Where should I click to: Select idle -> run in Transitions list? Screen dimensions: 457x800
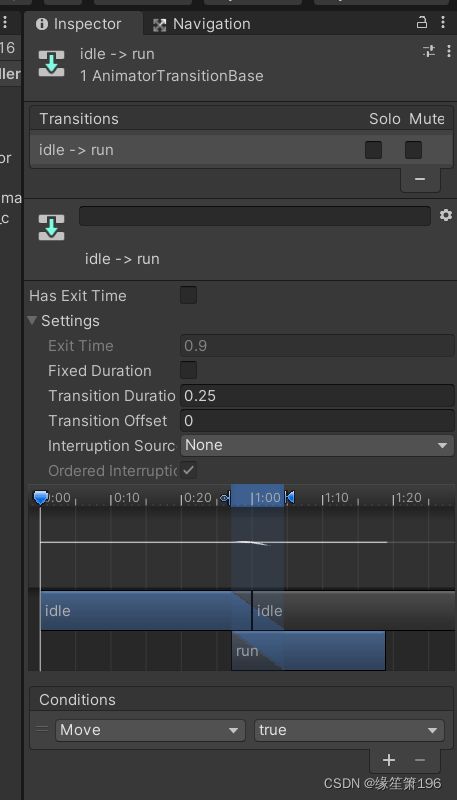point(241,150)
